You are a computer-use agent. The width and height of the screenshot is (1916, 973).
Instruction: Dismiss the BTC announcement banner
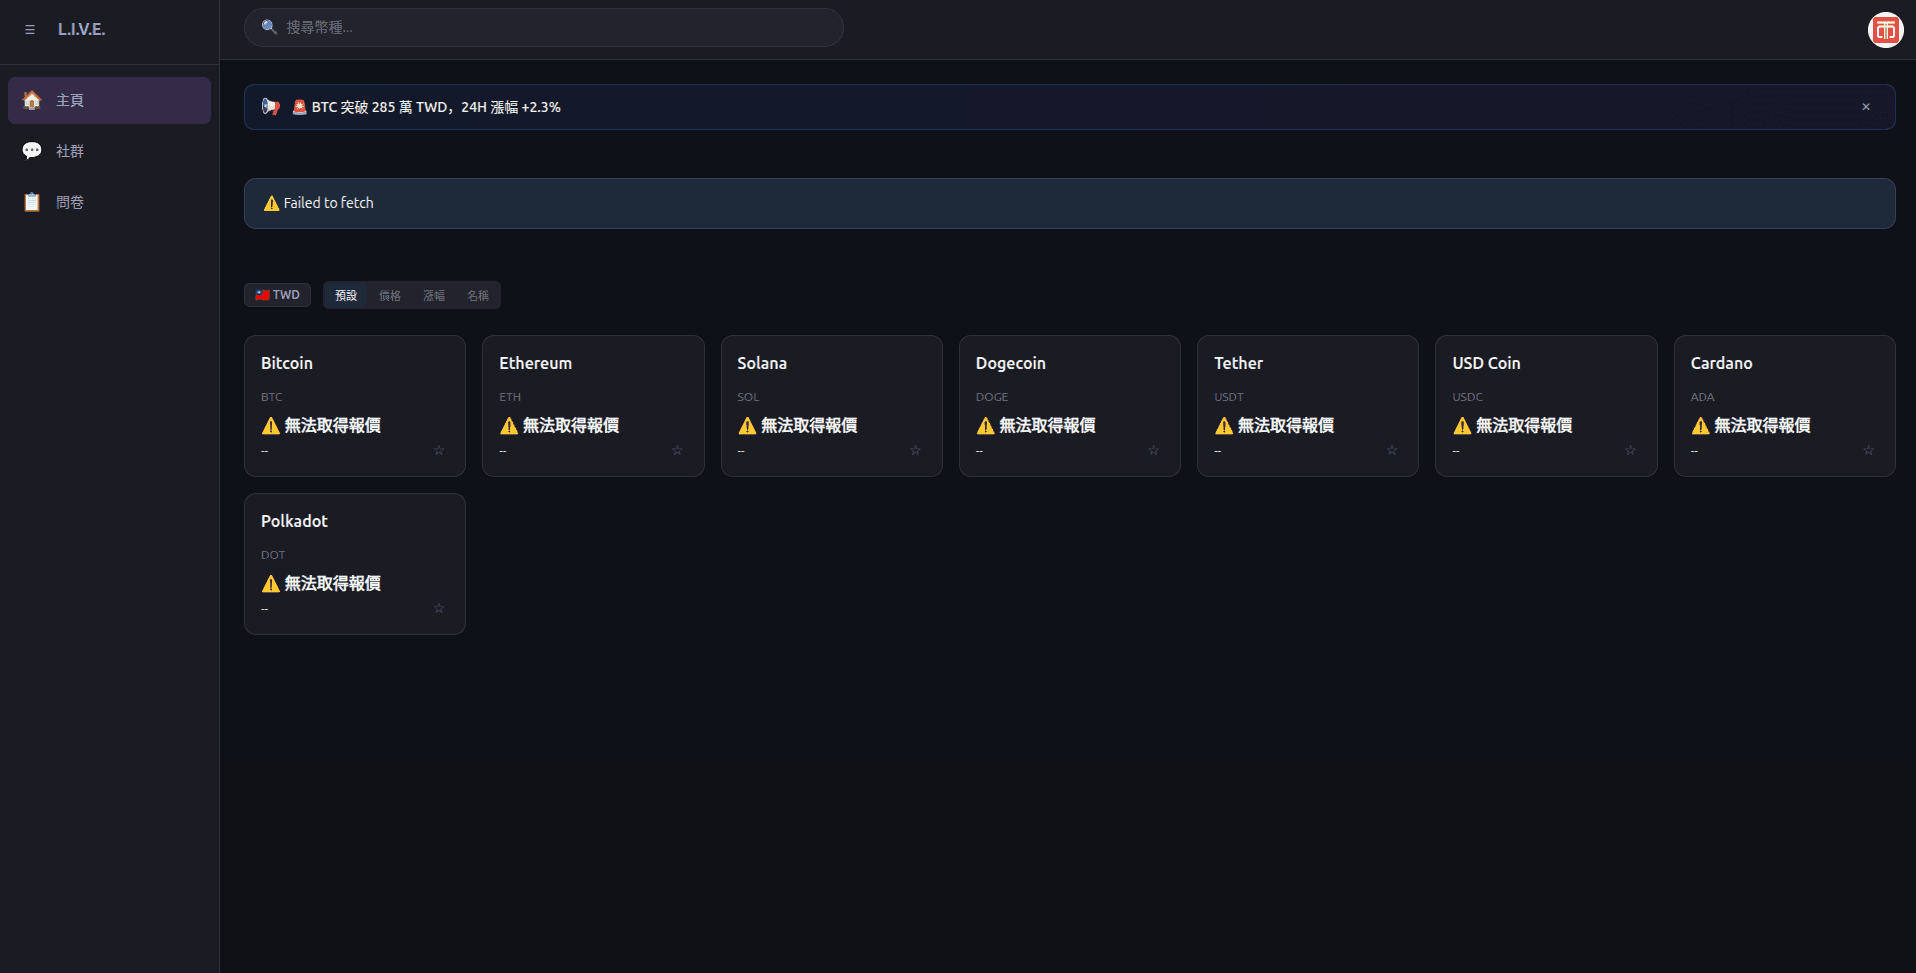tap(1866, 107)
